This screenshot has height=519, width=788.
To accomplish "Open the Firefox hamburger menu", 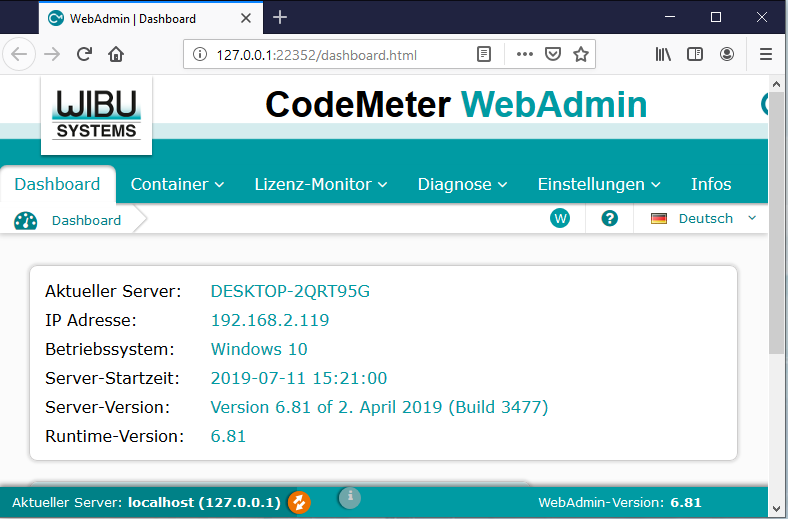I will (765, 54).
